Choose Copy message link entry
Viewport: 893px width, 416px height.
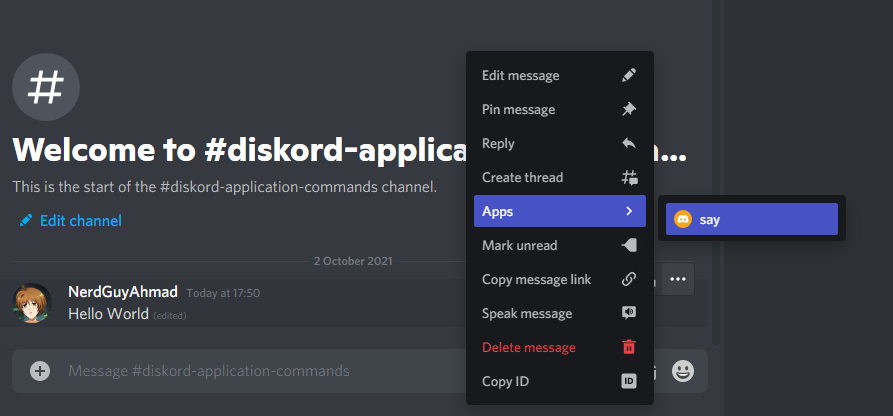pos(560,279)
